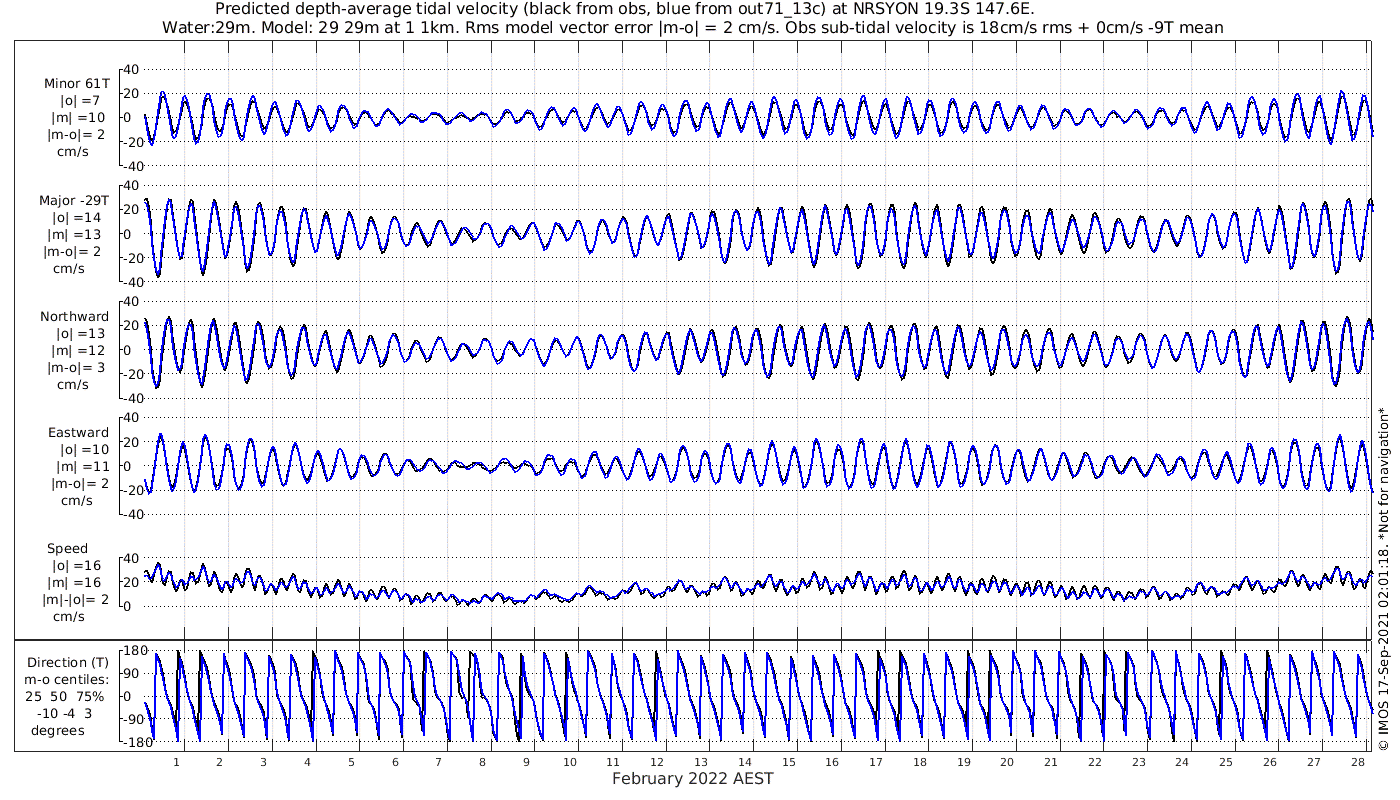Click '|m-o|= 3' in the Northward panel
The height and width of the screenshot is (800, 1400).
[75, 367]
